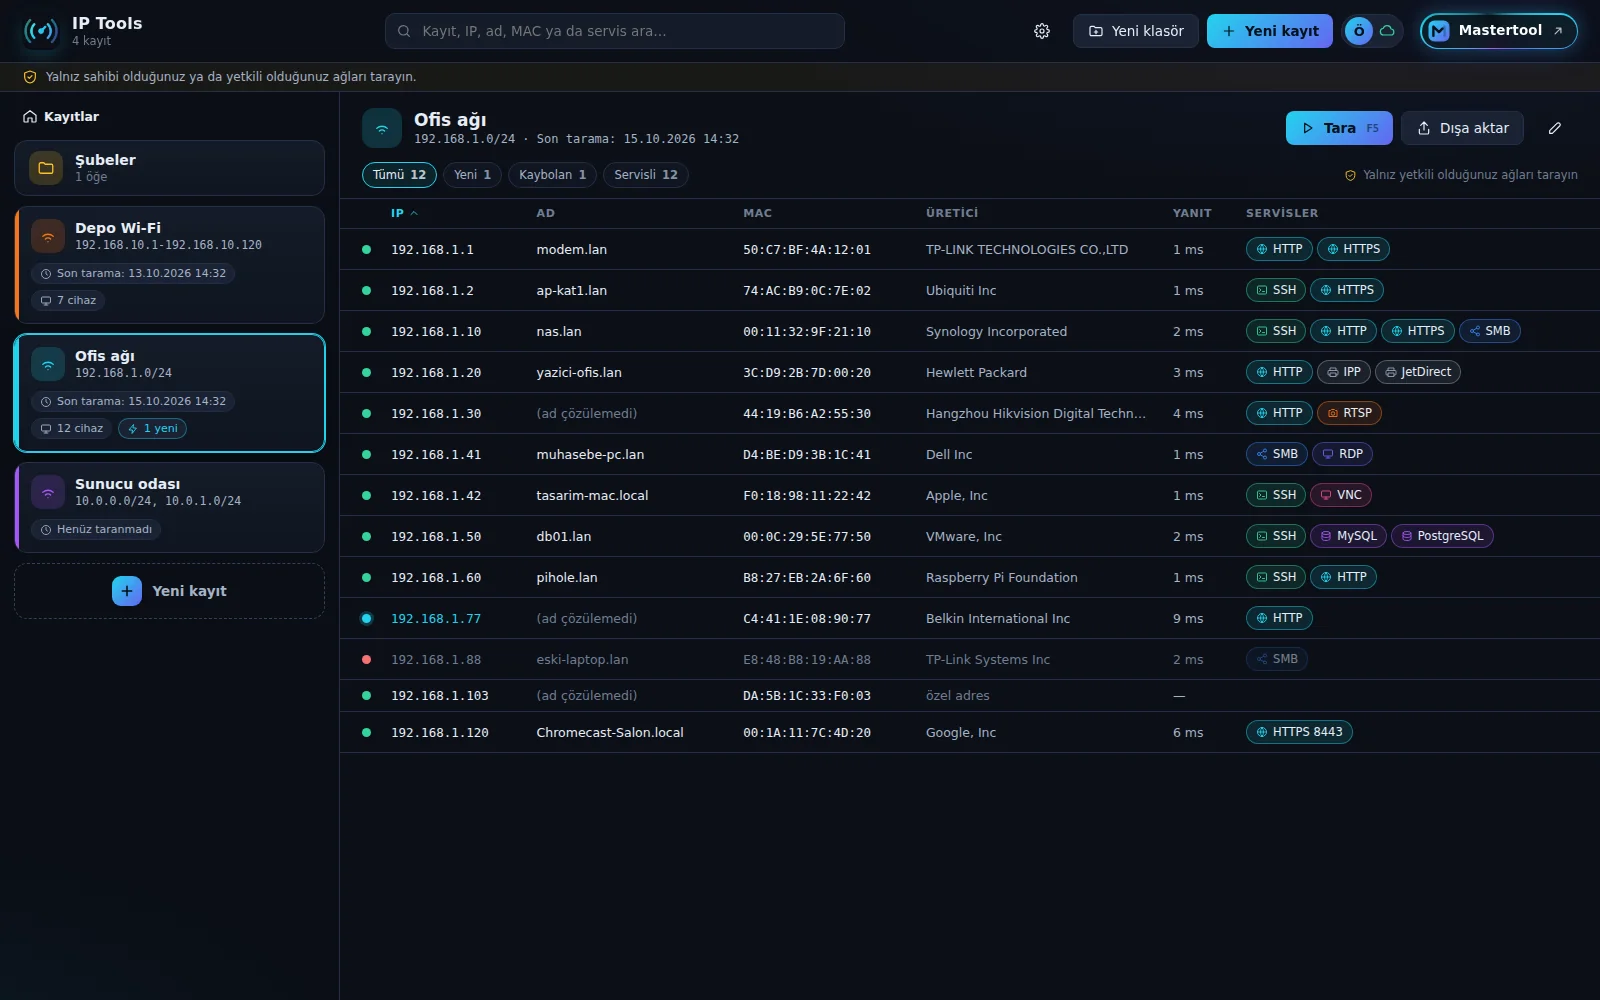Click top blue Yeni kayıt button
Image resolution: width=1600 pixels, height=1000 pixels.
pos(1269,31)
